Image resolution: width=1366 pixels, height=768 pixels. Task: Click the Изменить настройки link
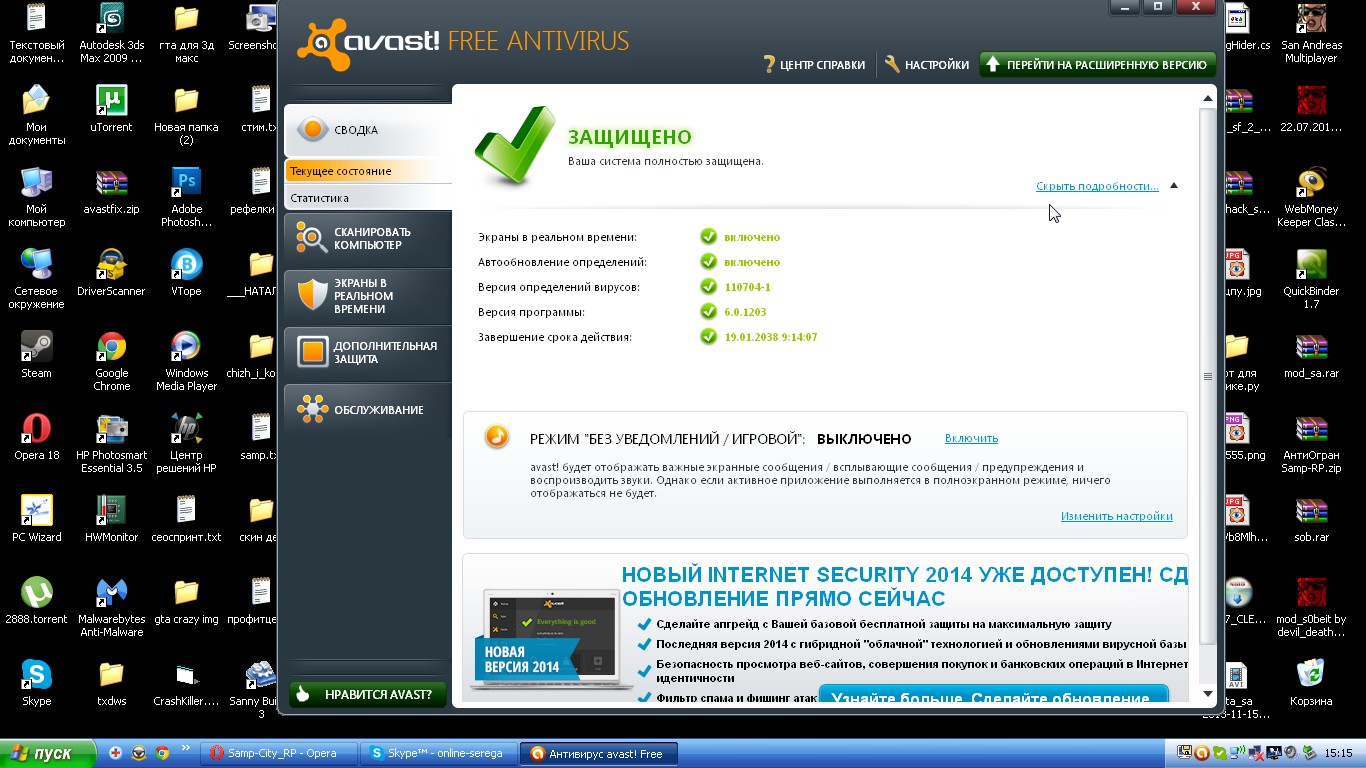(x=1116, y=516)
